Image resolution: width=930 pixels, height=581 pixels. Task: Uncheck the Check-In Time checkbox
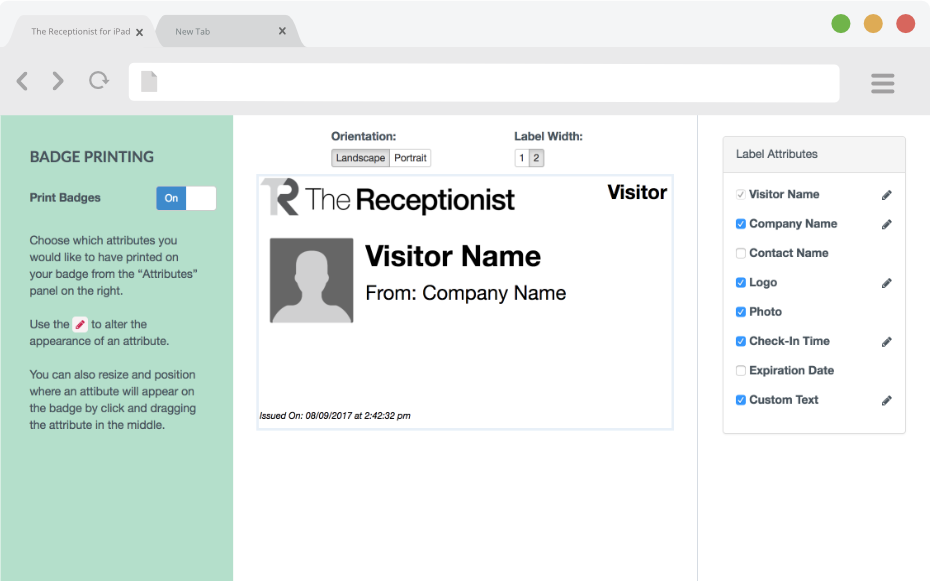(x=741, y=341)
